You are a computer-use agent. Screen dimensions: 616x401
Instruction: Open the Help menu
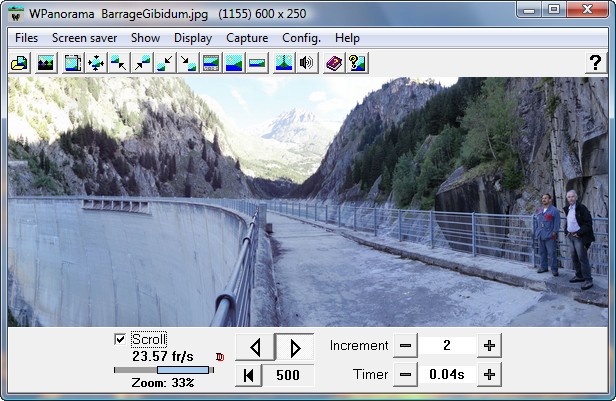347,38
